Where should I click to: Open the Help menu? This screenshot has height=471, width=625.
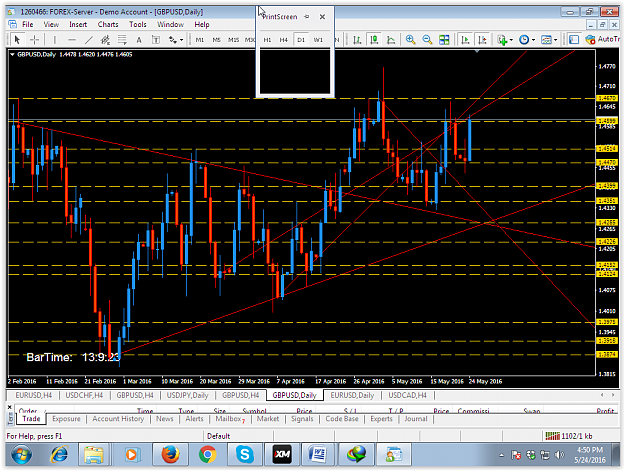coord(202,24)
